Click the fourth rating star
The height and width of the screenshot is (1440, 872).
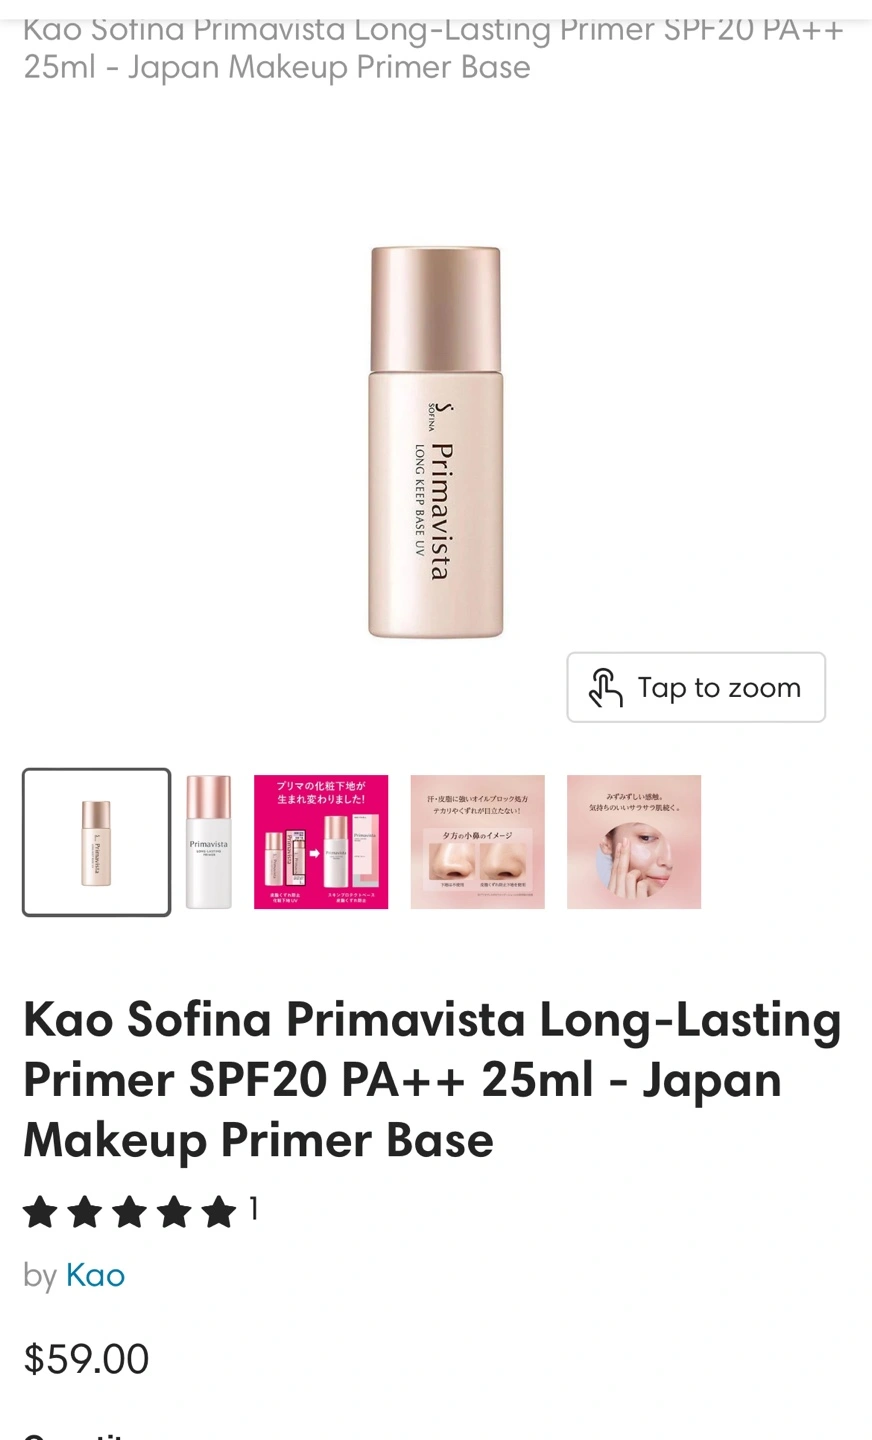pos(174,1212)
